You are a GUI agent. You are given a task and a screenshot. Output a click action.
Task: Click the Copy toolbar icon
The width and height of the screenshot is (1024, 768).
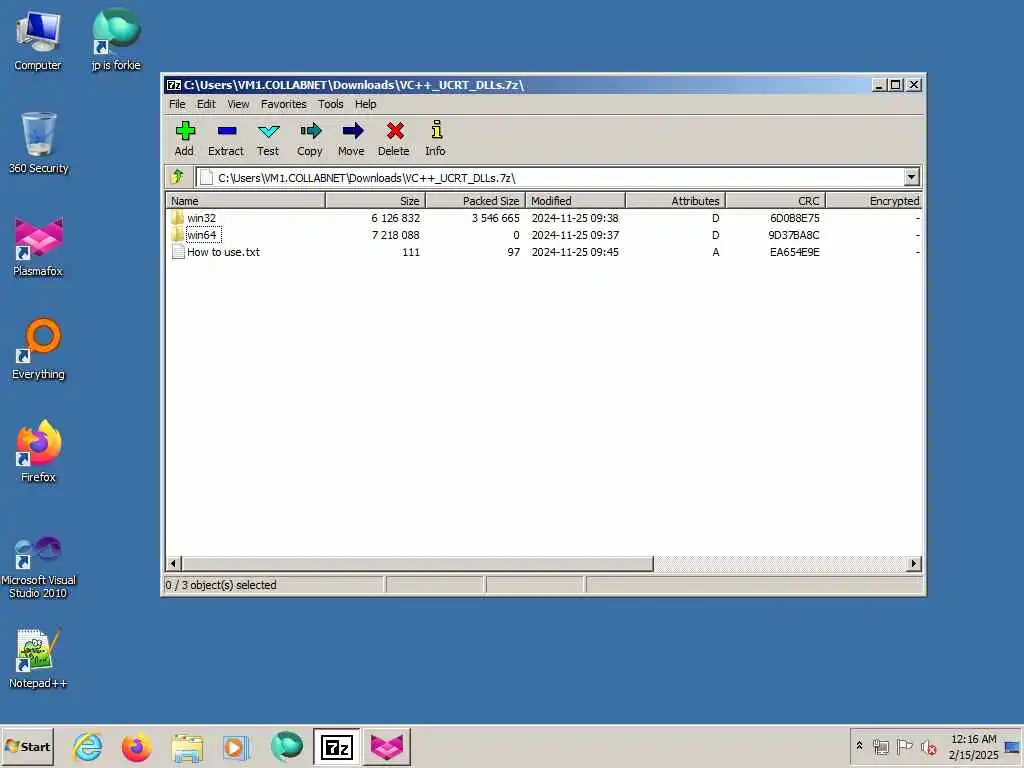coord(310,131)
